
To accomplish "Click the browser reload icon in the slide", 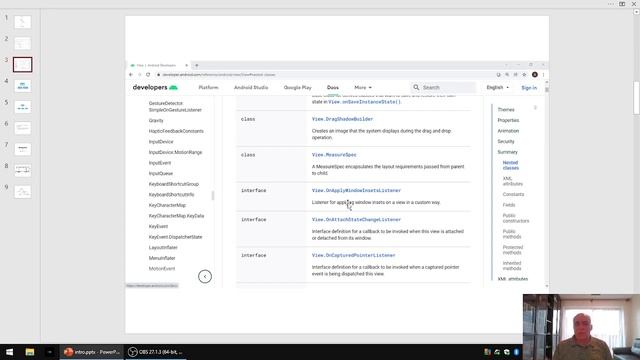I will tap(148, 75).
